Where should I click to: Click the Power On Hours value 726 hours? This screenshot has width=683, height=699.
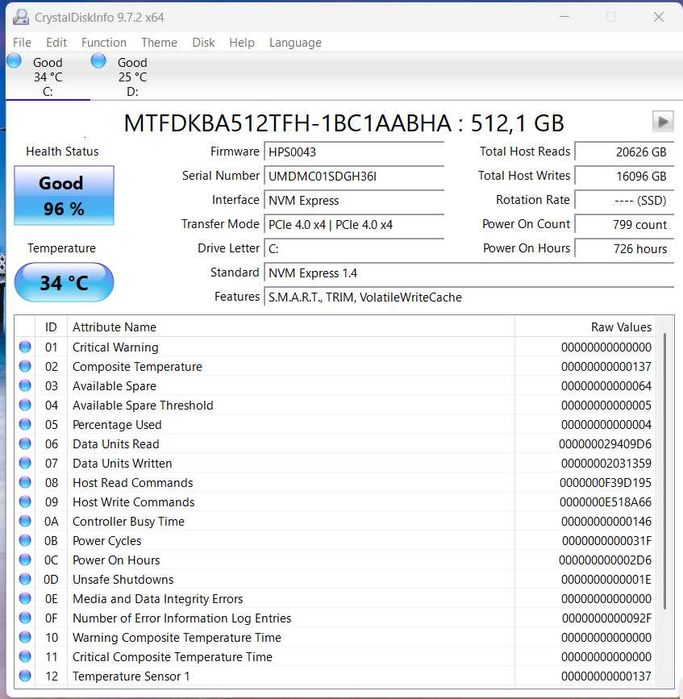pos(624,248)
